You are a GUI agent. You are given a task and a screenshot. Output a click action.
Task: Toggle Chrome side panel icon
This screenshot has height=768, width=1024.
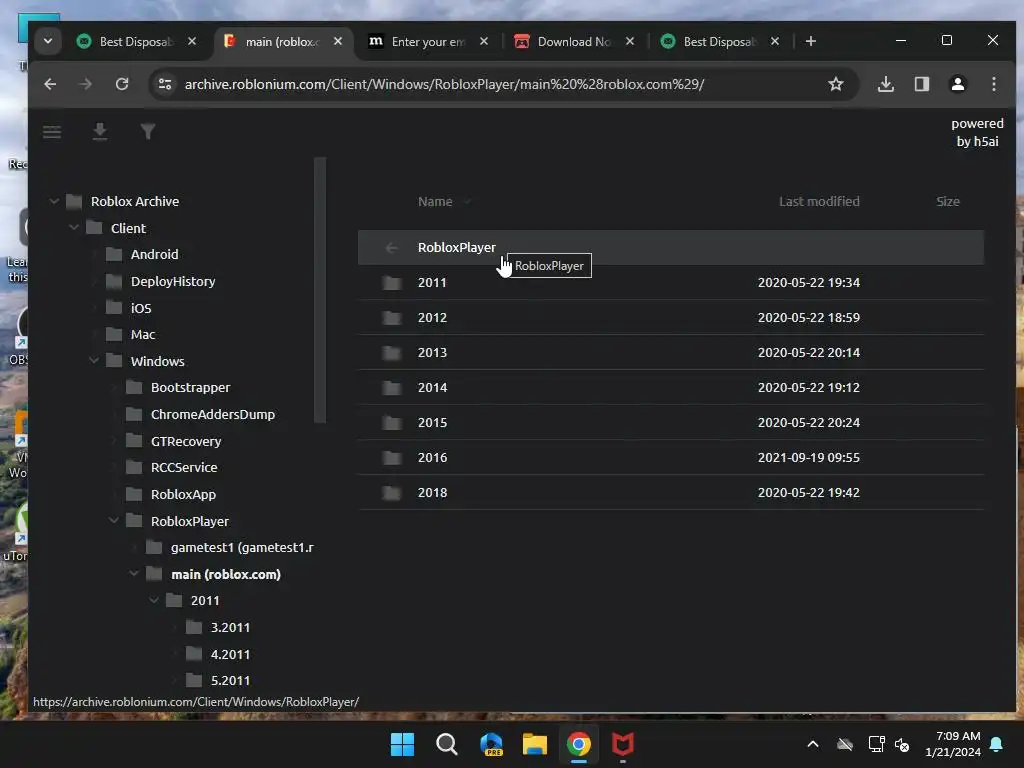pos(921,84)
